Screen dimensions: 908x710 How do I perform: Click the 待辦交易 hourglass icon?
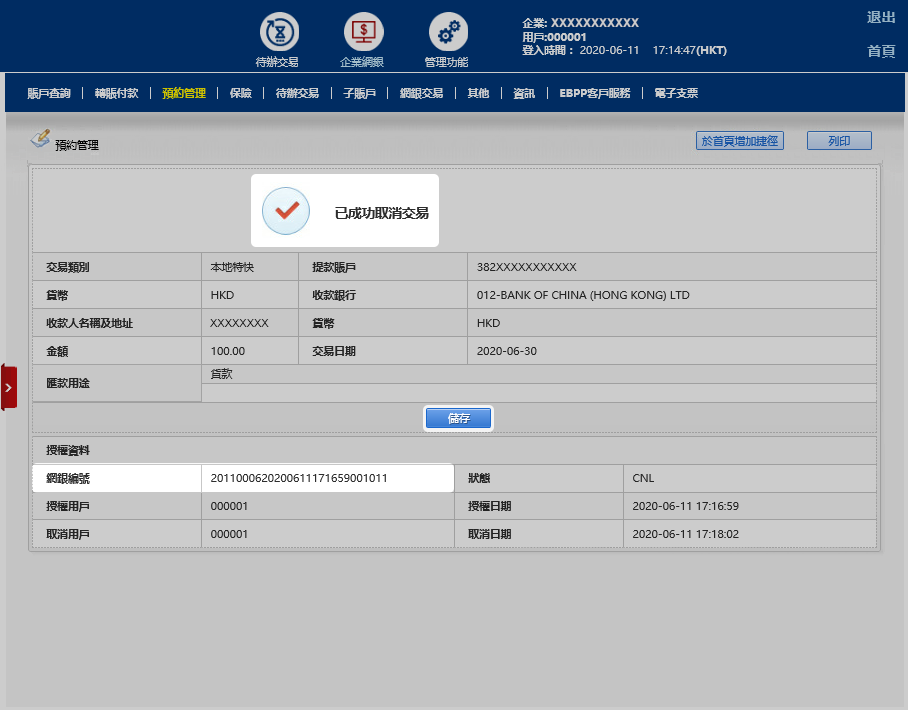tap(279, 32)
